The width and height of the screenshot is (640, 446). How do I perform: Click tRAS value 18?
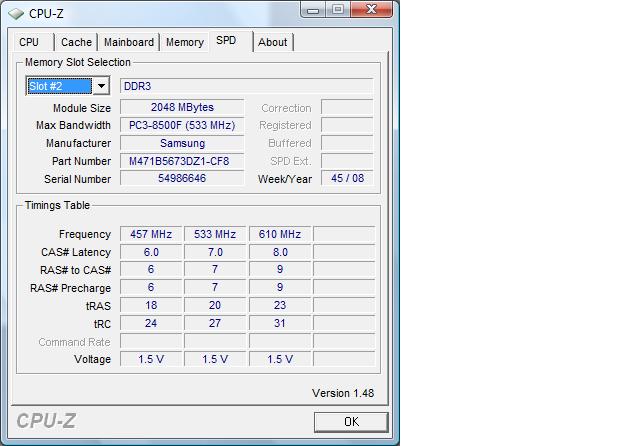coord(151,305)
